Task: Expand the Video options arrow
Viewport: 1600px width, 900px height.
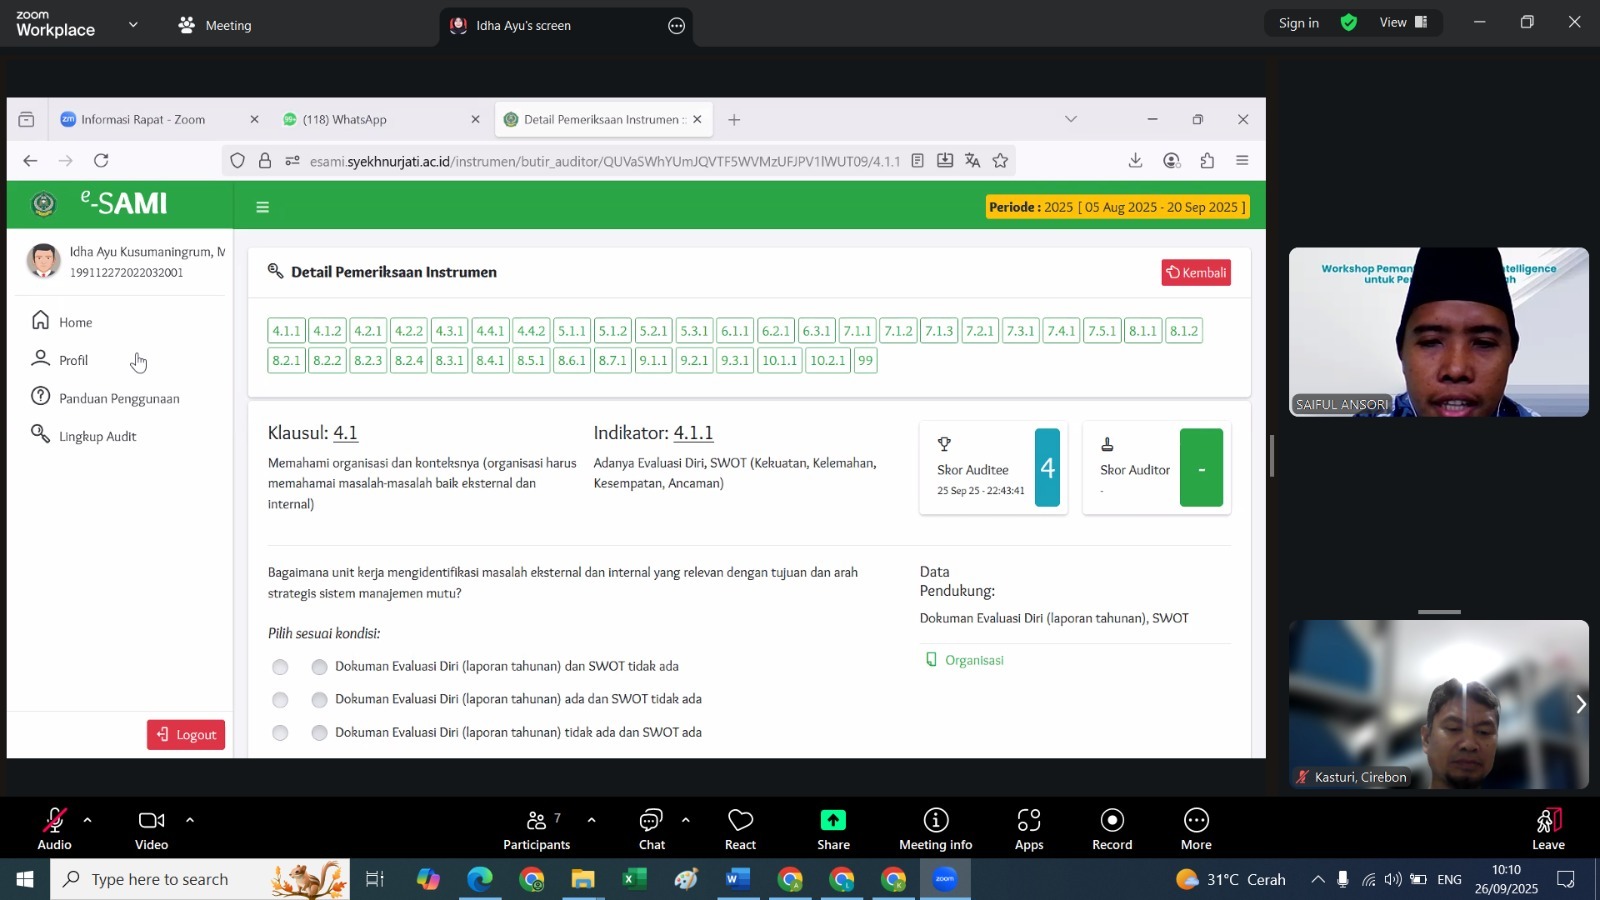Action: (190, 820)
